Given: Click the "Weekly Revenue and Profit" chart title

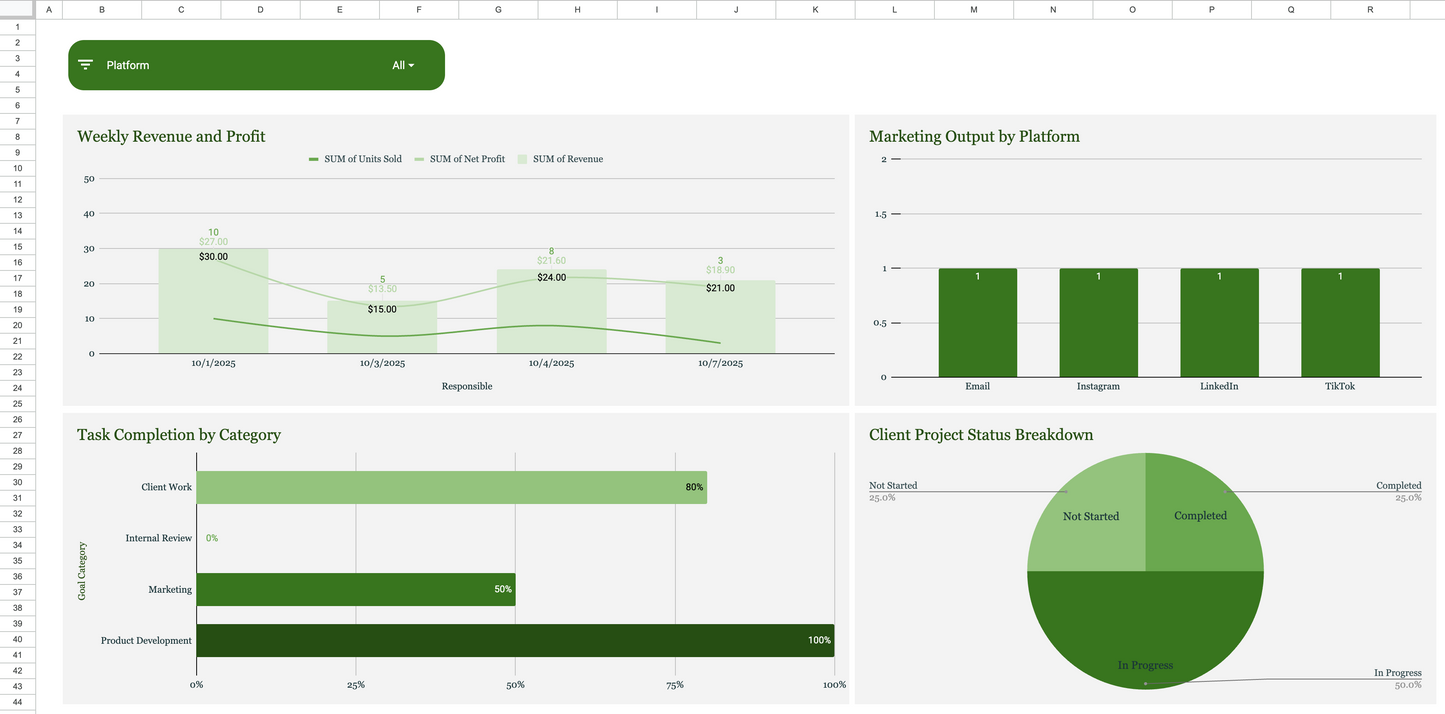Looking at the screenshot, I should coord(171,136).
